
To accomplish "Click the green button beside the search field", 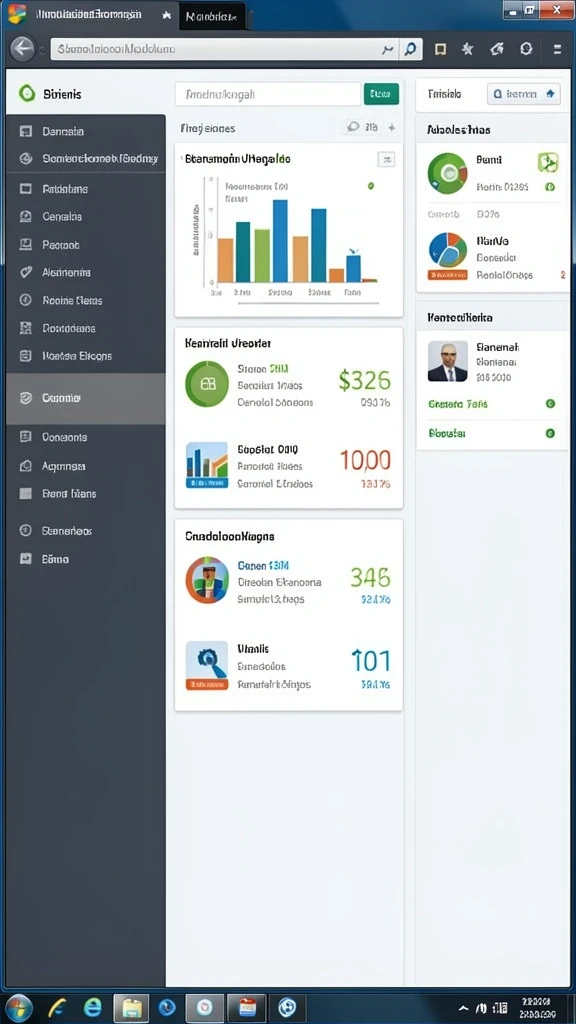I will (x=381, y=94).
